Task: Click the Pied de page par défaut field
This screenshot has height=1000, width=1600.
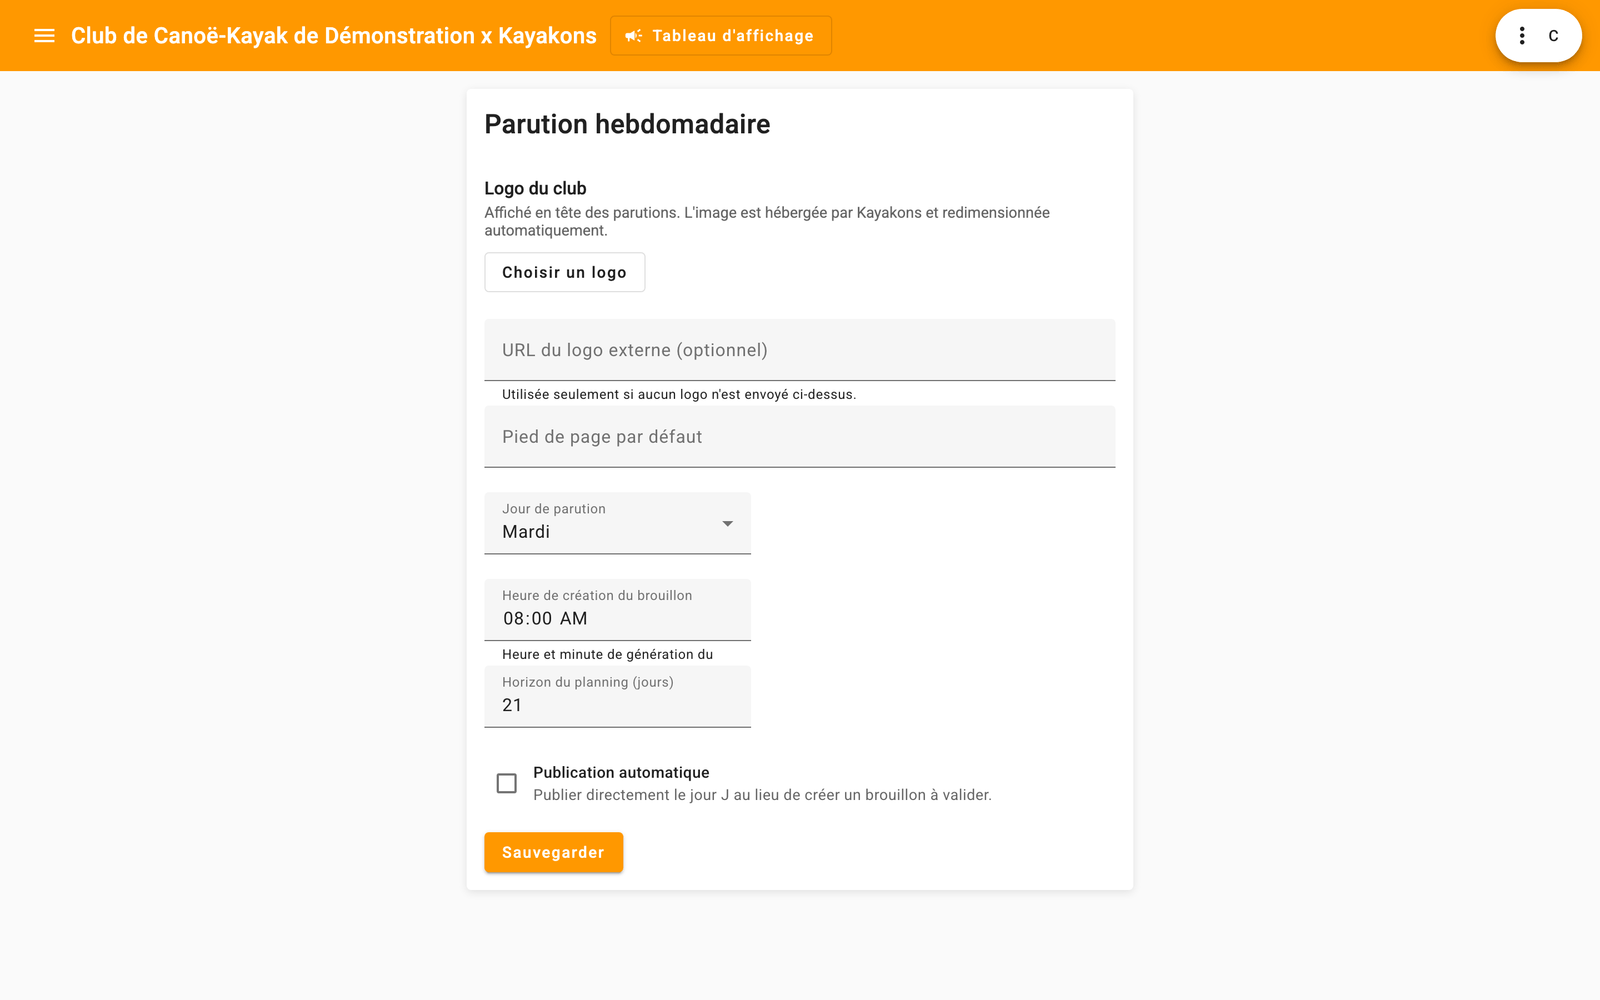Action: (799, 437)
